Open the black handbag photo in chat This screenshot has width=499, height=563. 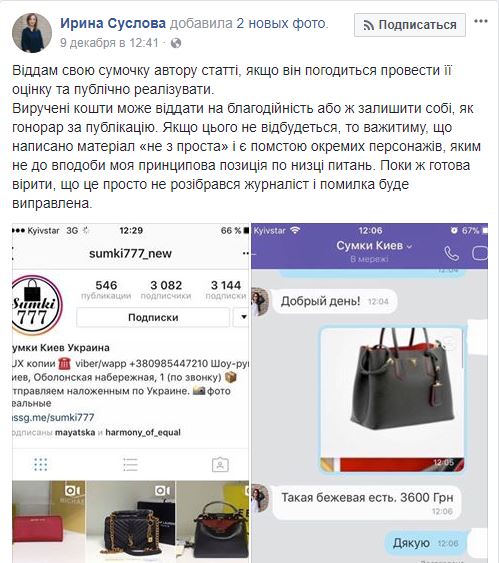tap(392, 400)
